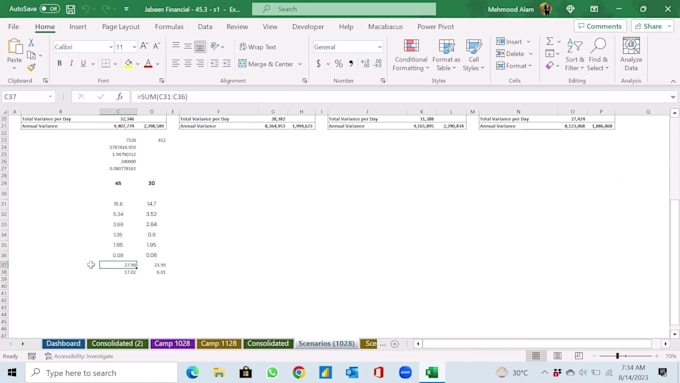Open Cell Styles gallery
The image size is (680, 383).
[x=473, y=55]
